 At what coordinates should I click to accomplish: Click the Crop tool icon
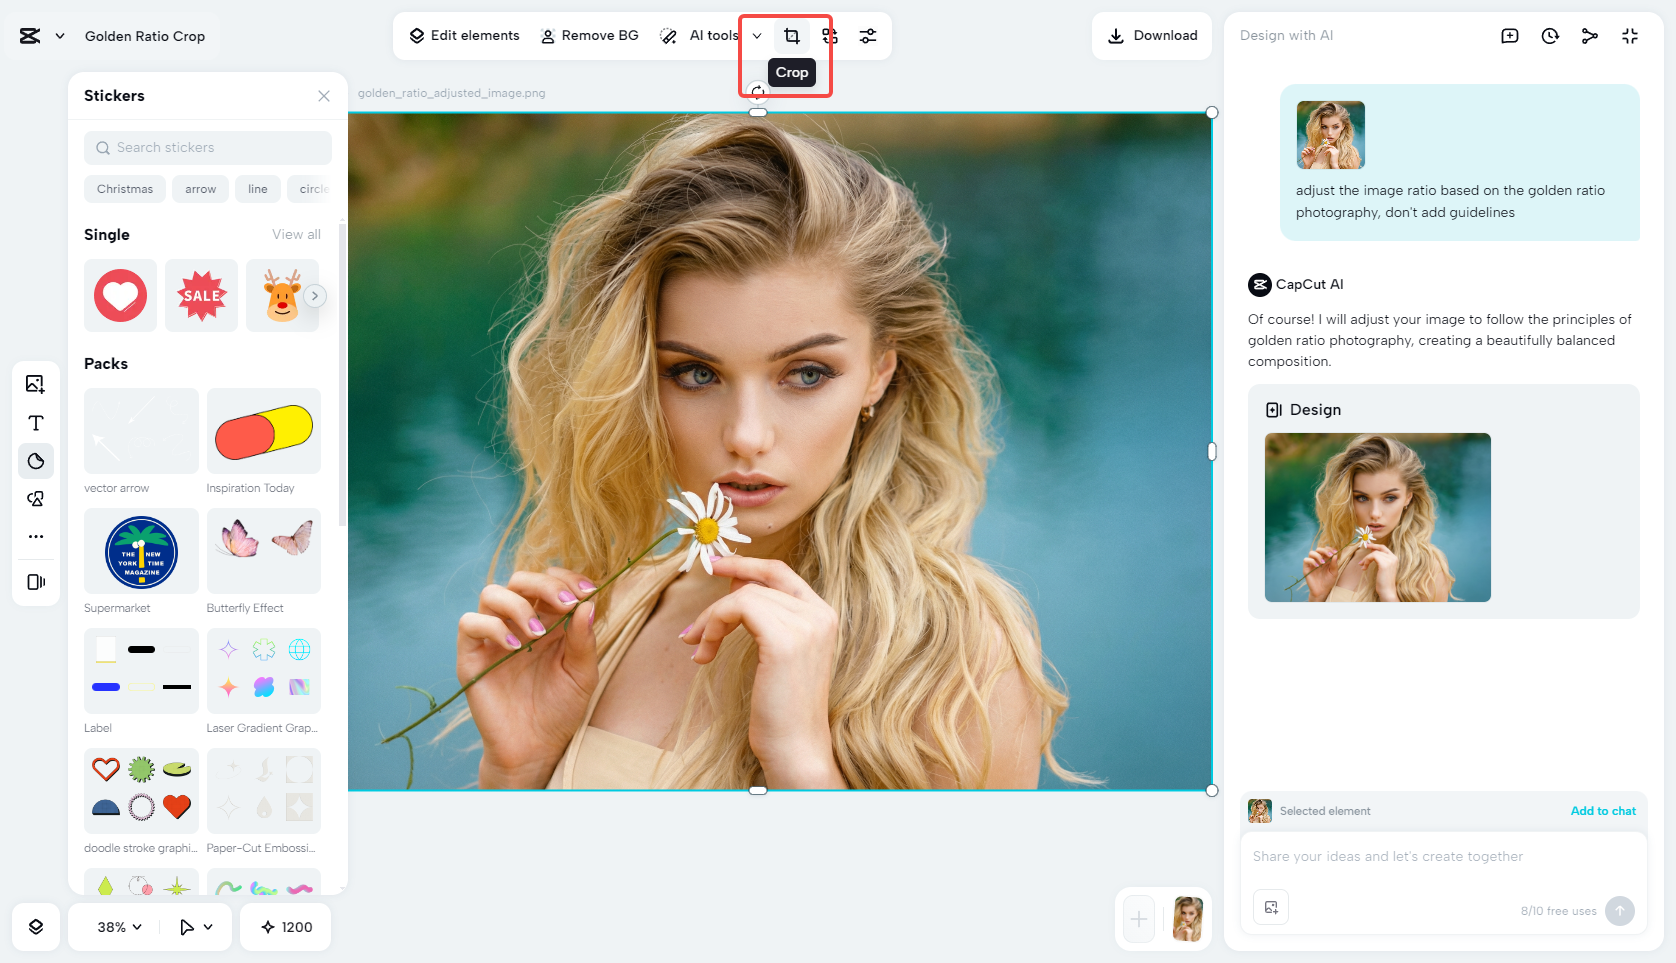tap(791, 36)
